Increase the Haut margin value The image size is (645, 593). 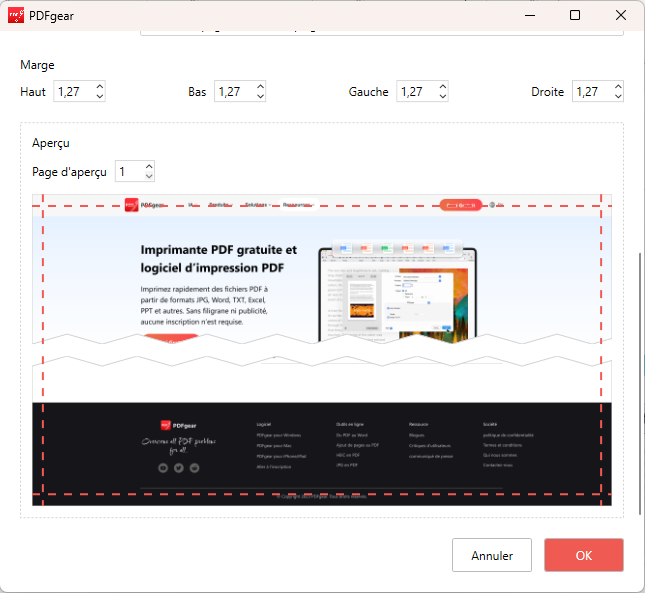(100, 87)
